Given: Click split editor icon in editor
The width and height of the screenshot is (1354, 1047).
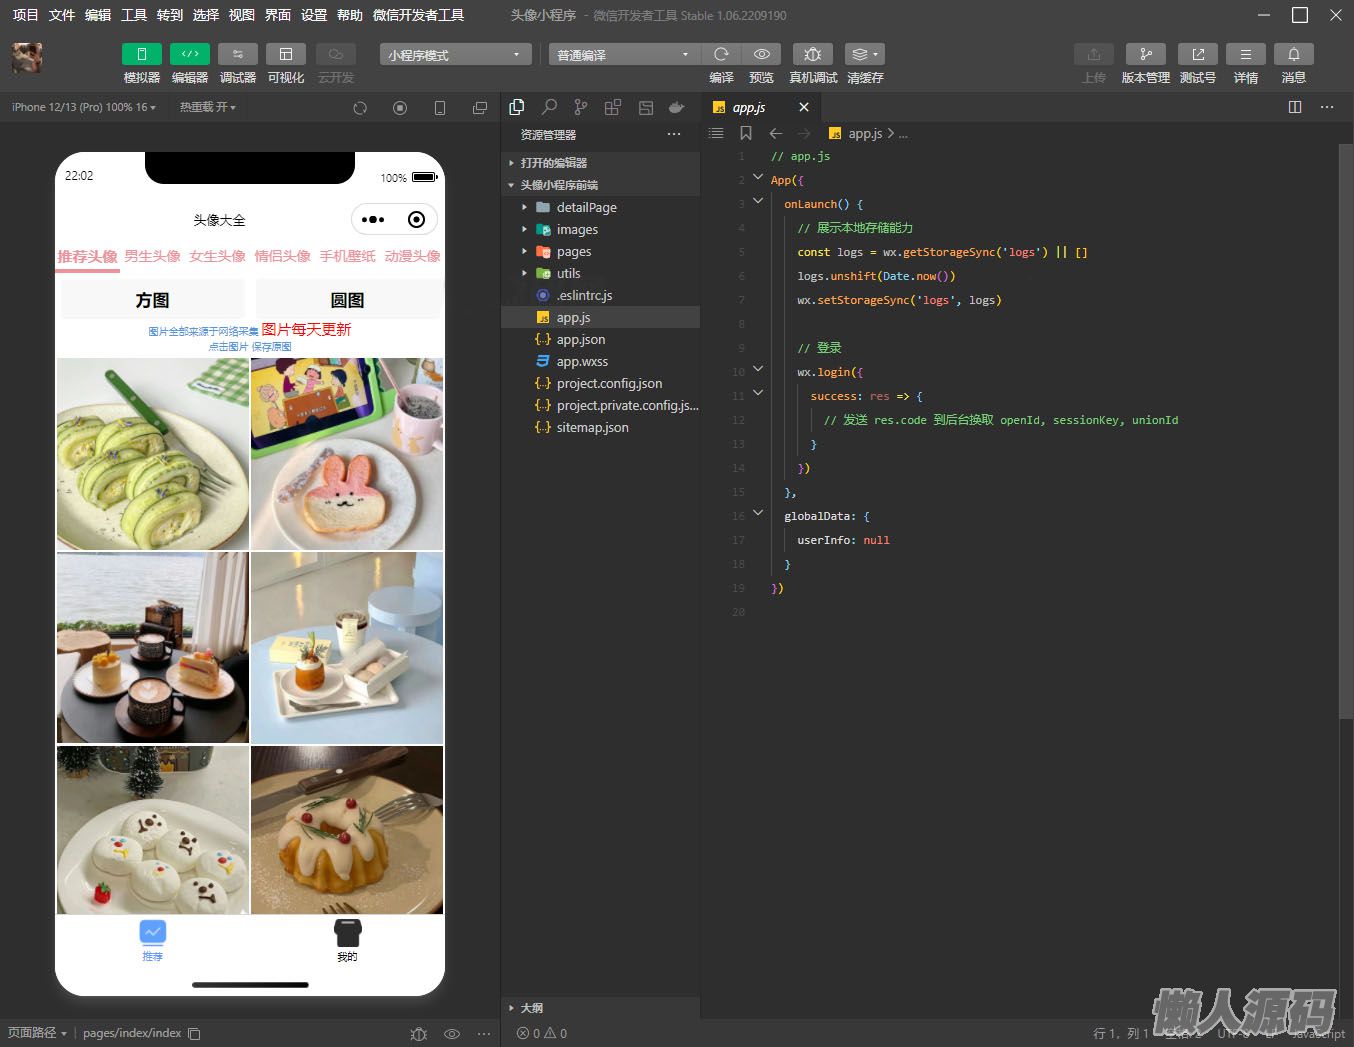Looking at the screenshot, I should coord(1295,107).
